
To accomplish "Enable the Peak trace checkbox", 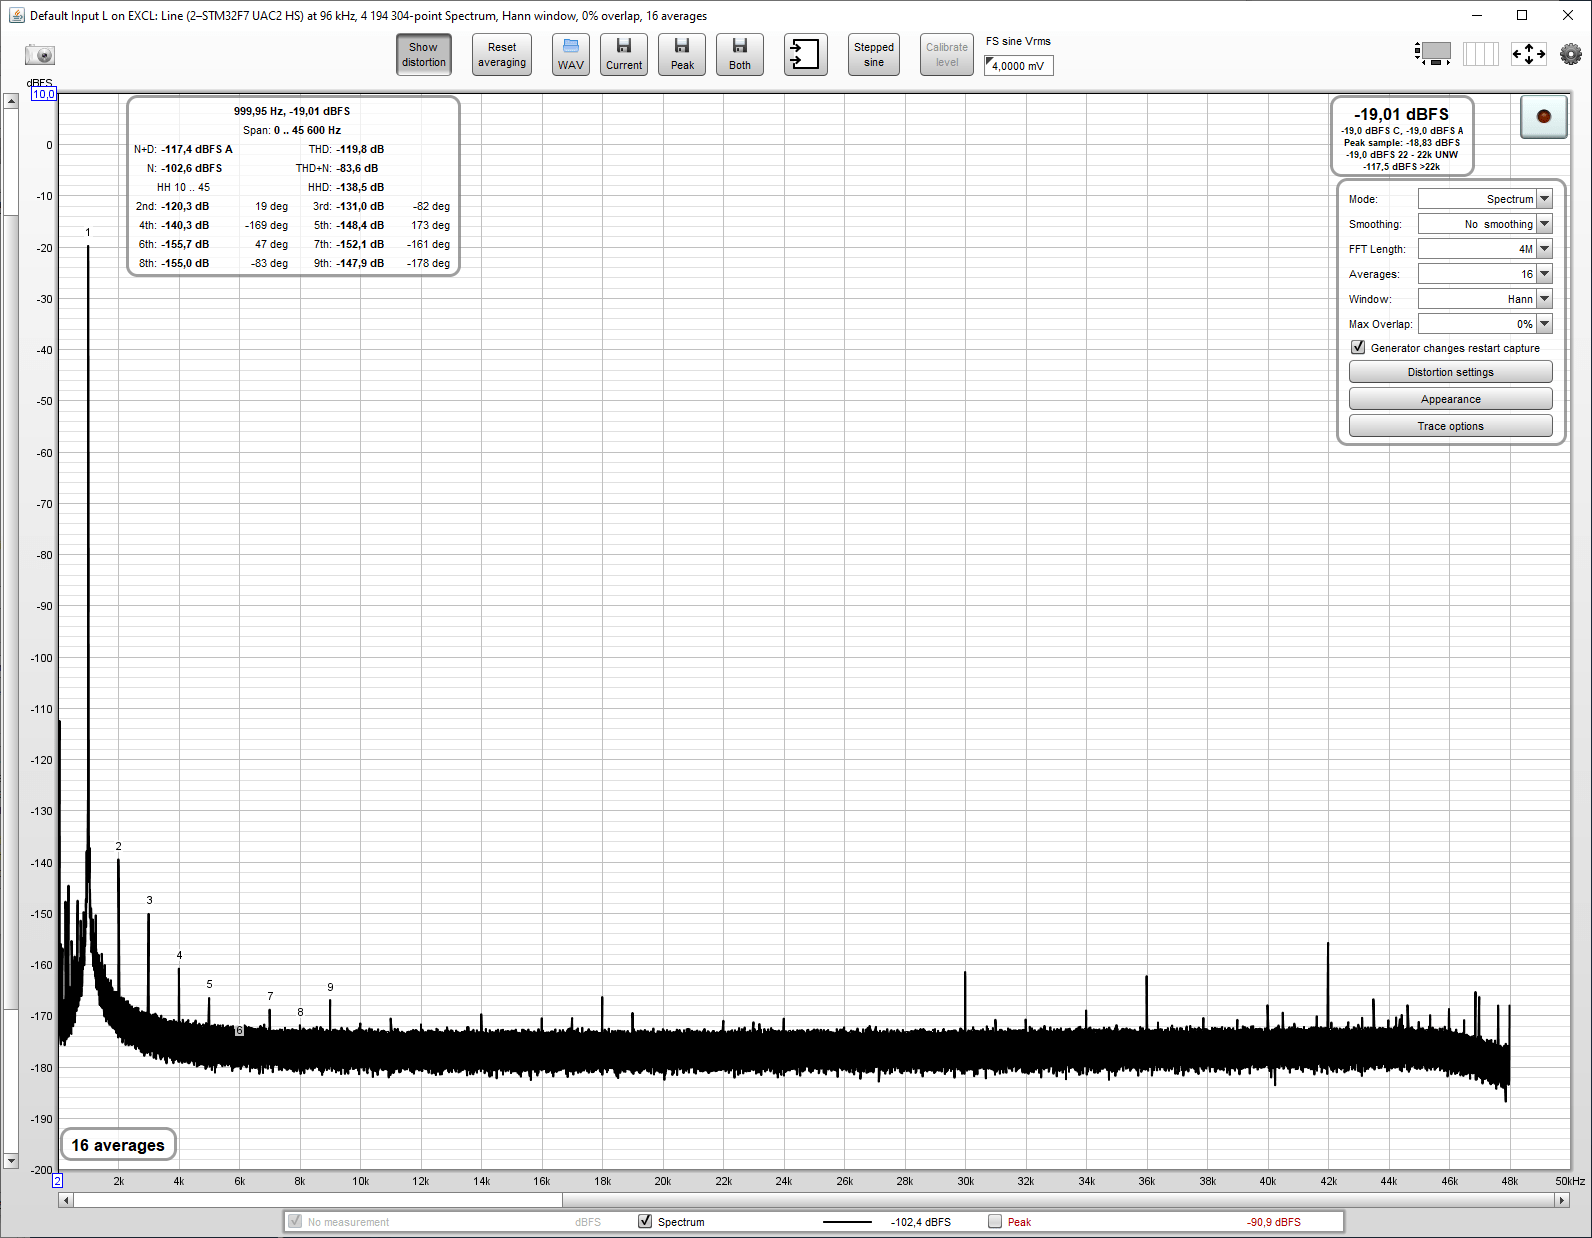I will [995, 1221].
